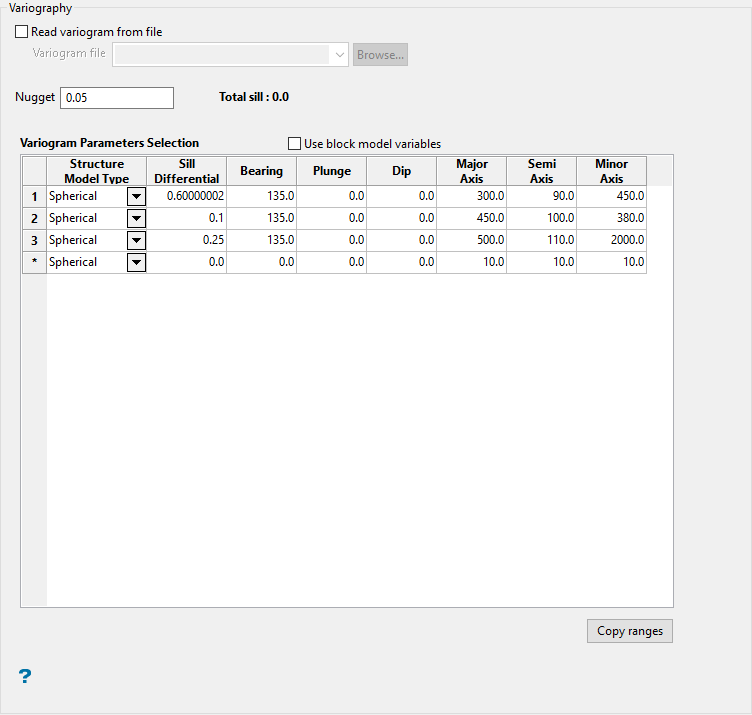Click the 2000.0 Minor Axis cell
This screenshot has height=715, width=752.
[x=611, y=241]
